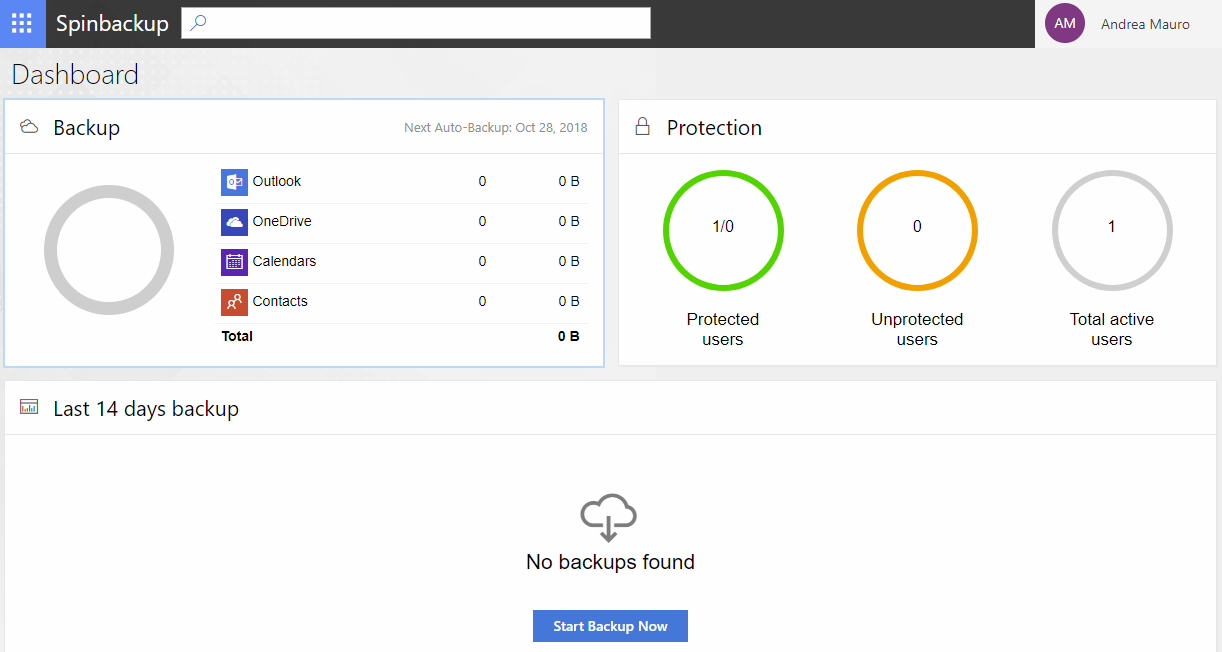Screen dimensions: 1222x652
Task: Click the Contacts item count 0
Action: 482,301
